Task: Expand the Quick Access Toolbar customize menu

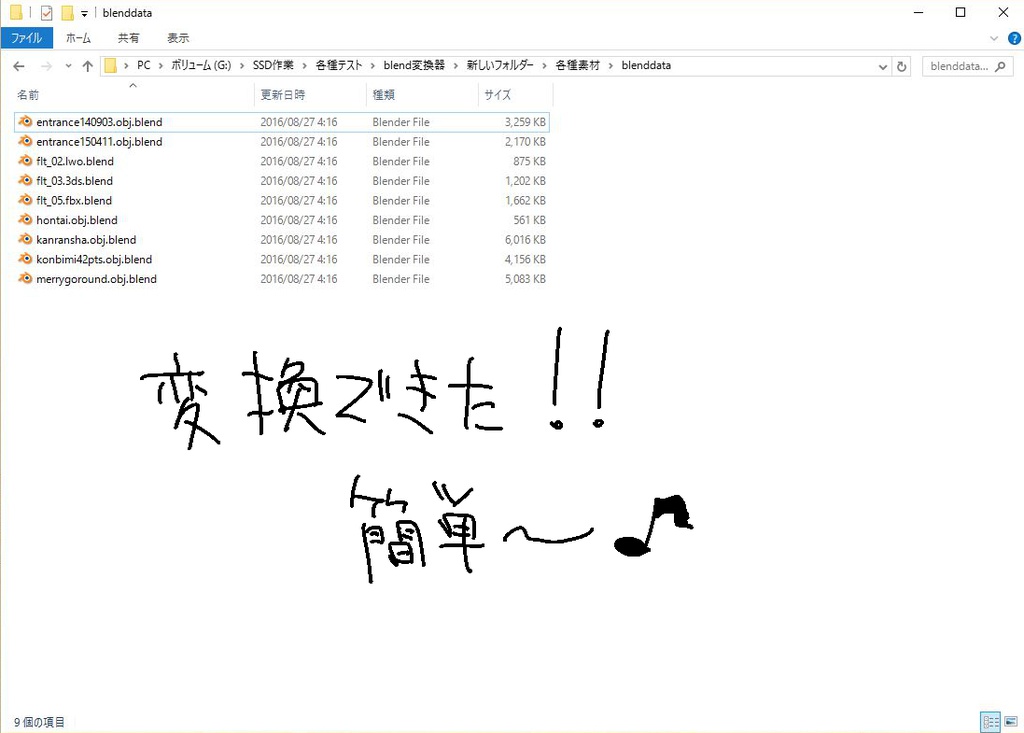Action: 83,12
